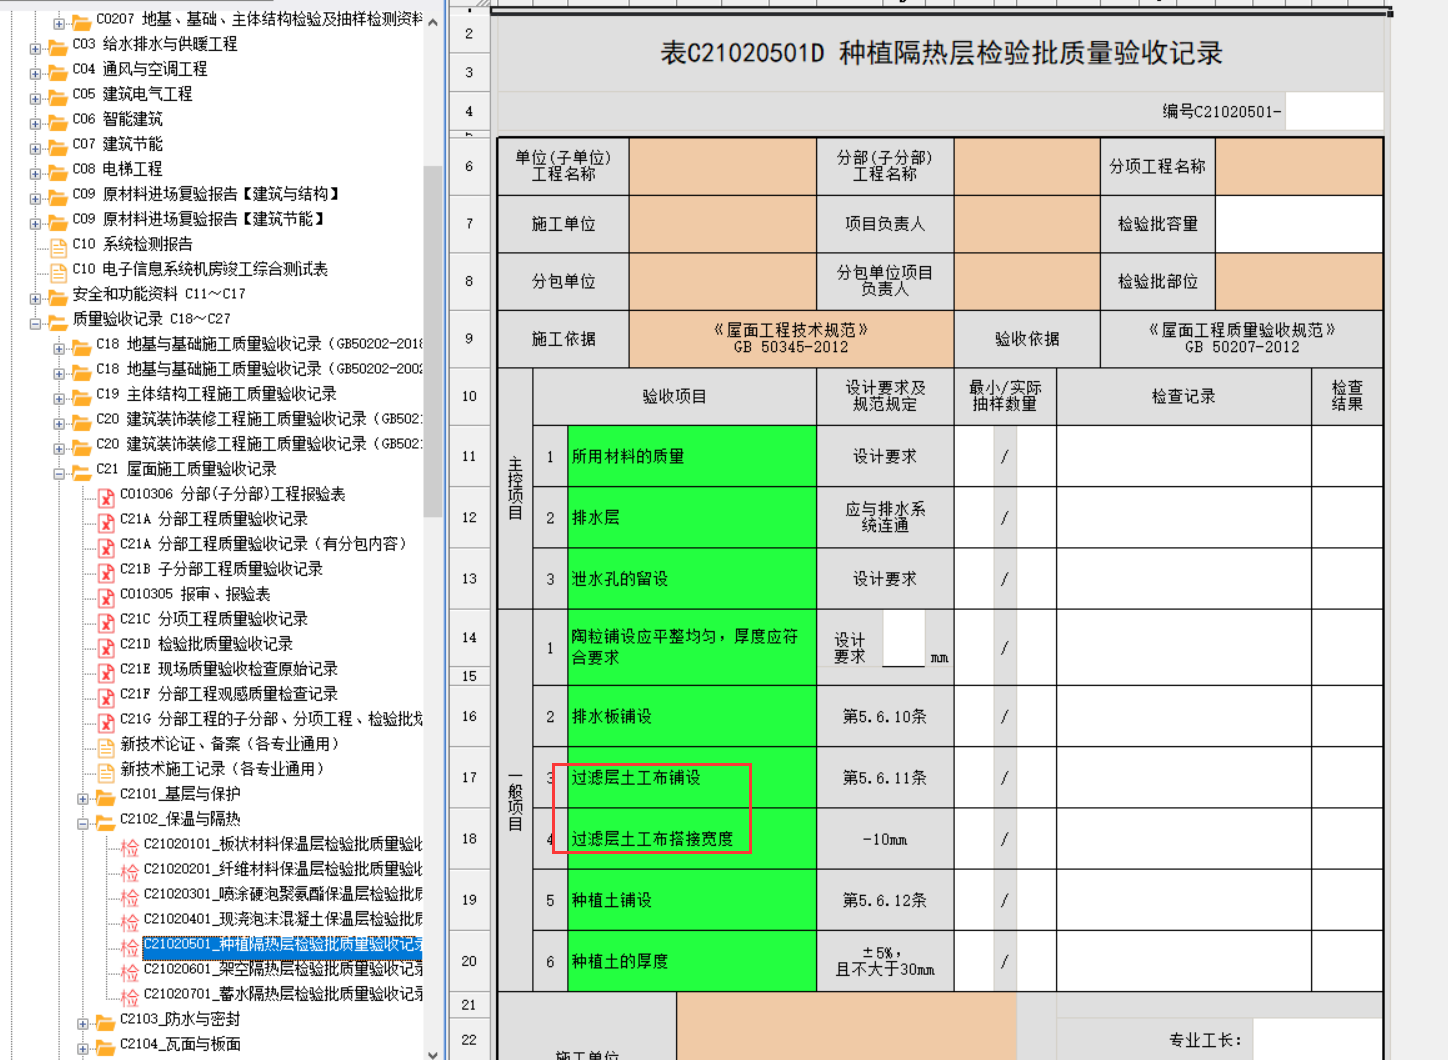
Task: Click the folder icon beside C03 给水排水与供暖工程
Action: 59,46
